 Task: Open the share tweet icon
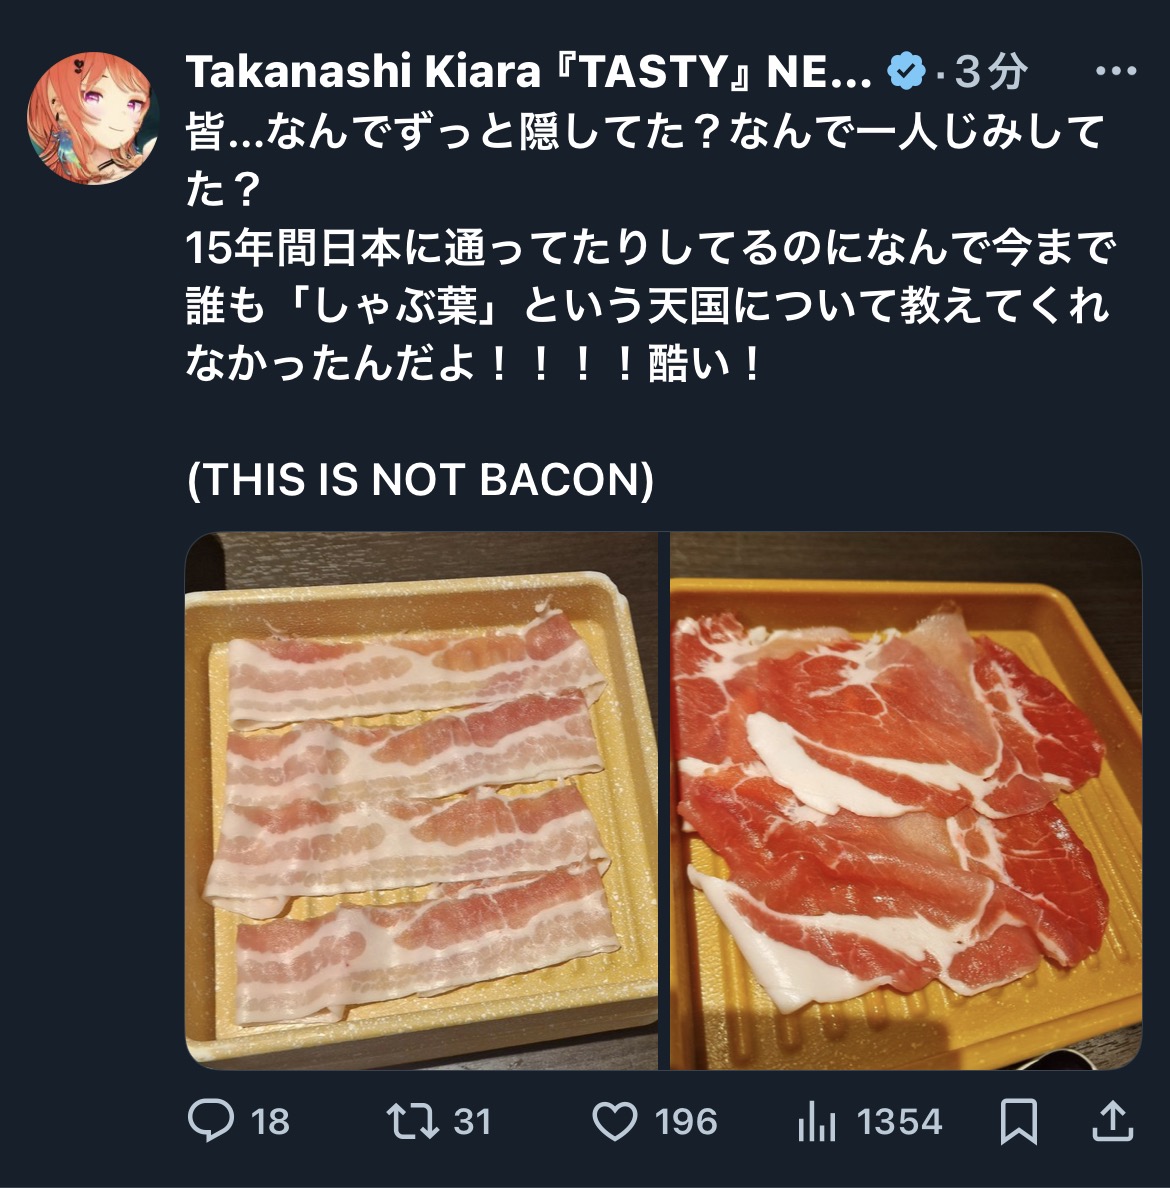click(1111, 1121)
